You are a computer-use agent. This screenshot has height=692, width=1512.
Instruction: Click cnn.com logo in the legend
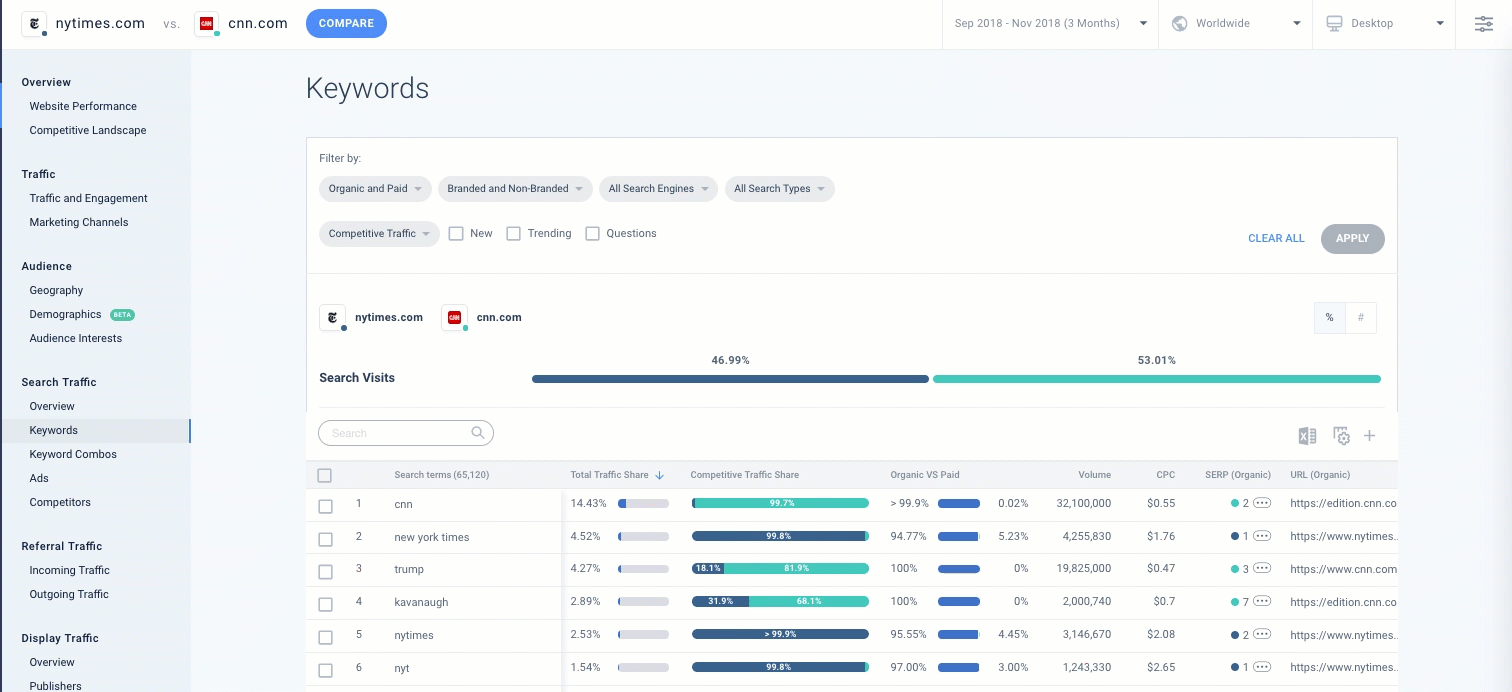point(454,318)
